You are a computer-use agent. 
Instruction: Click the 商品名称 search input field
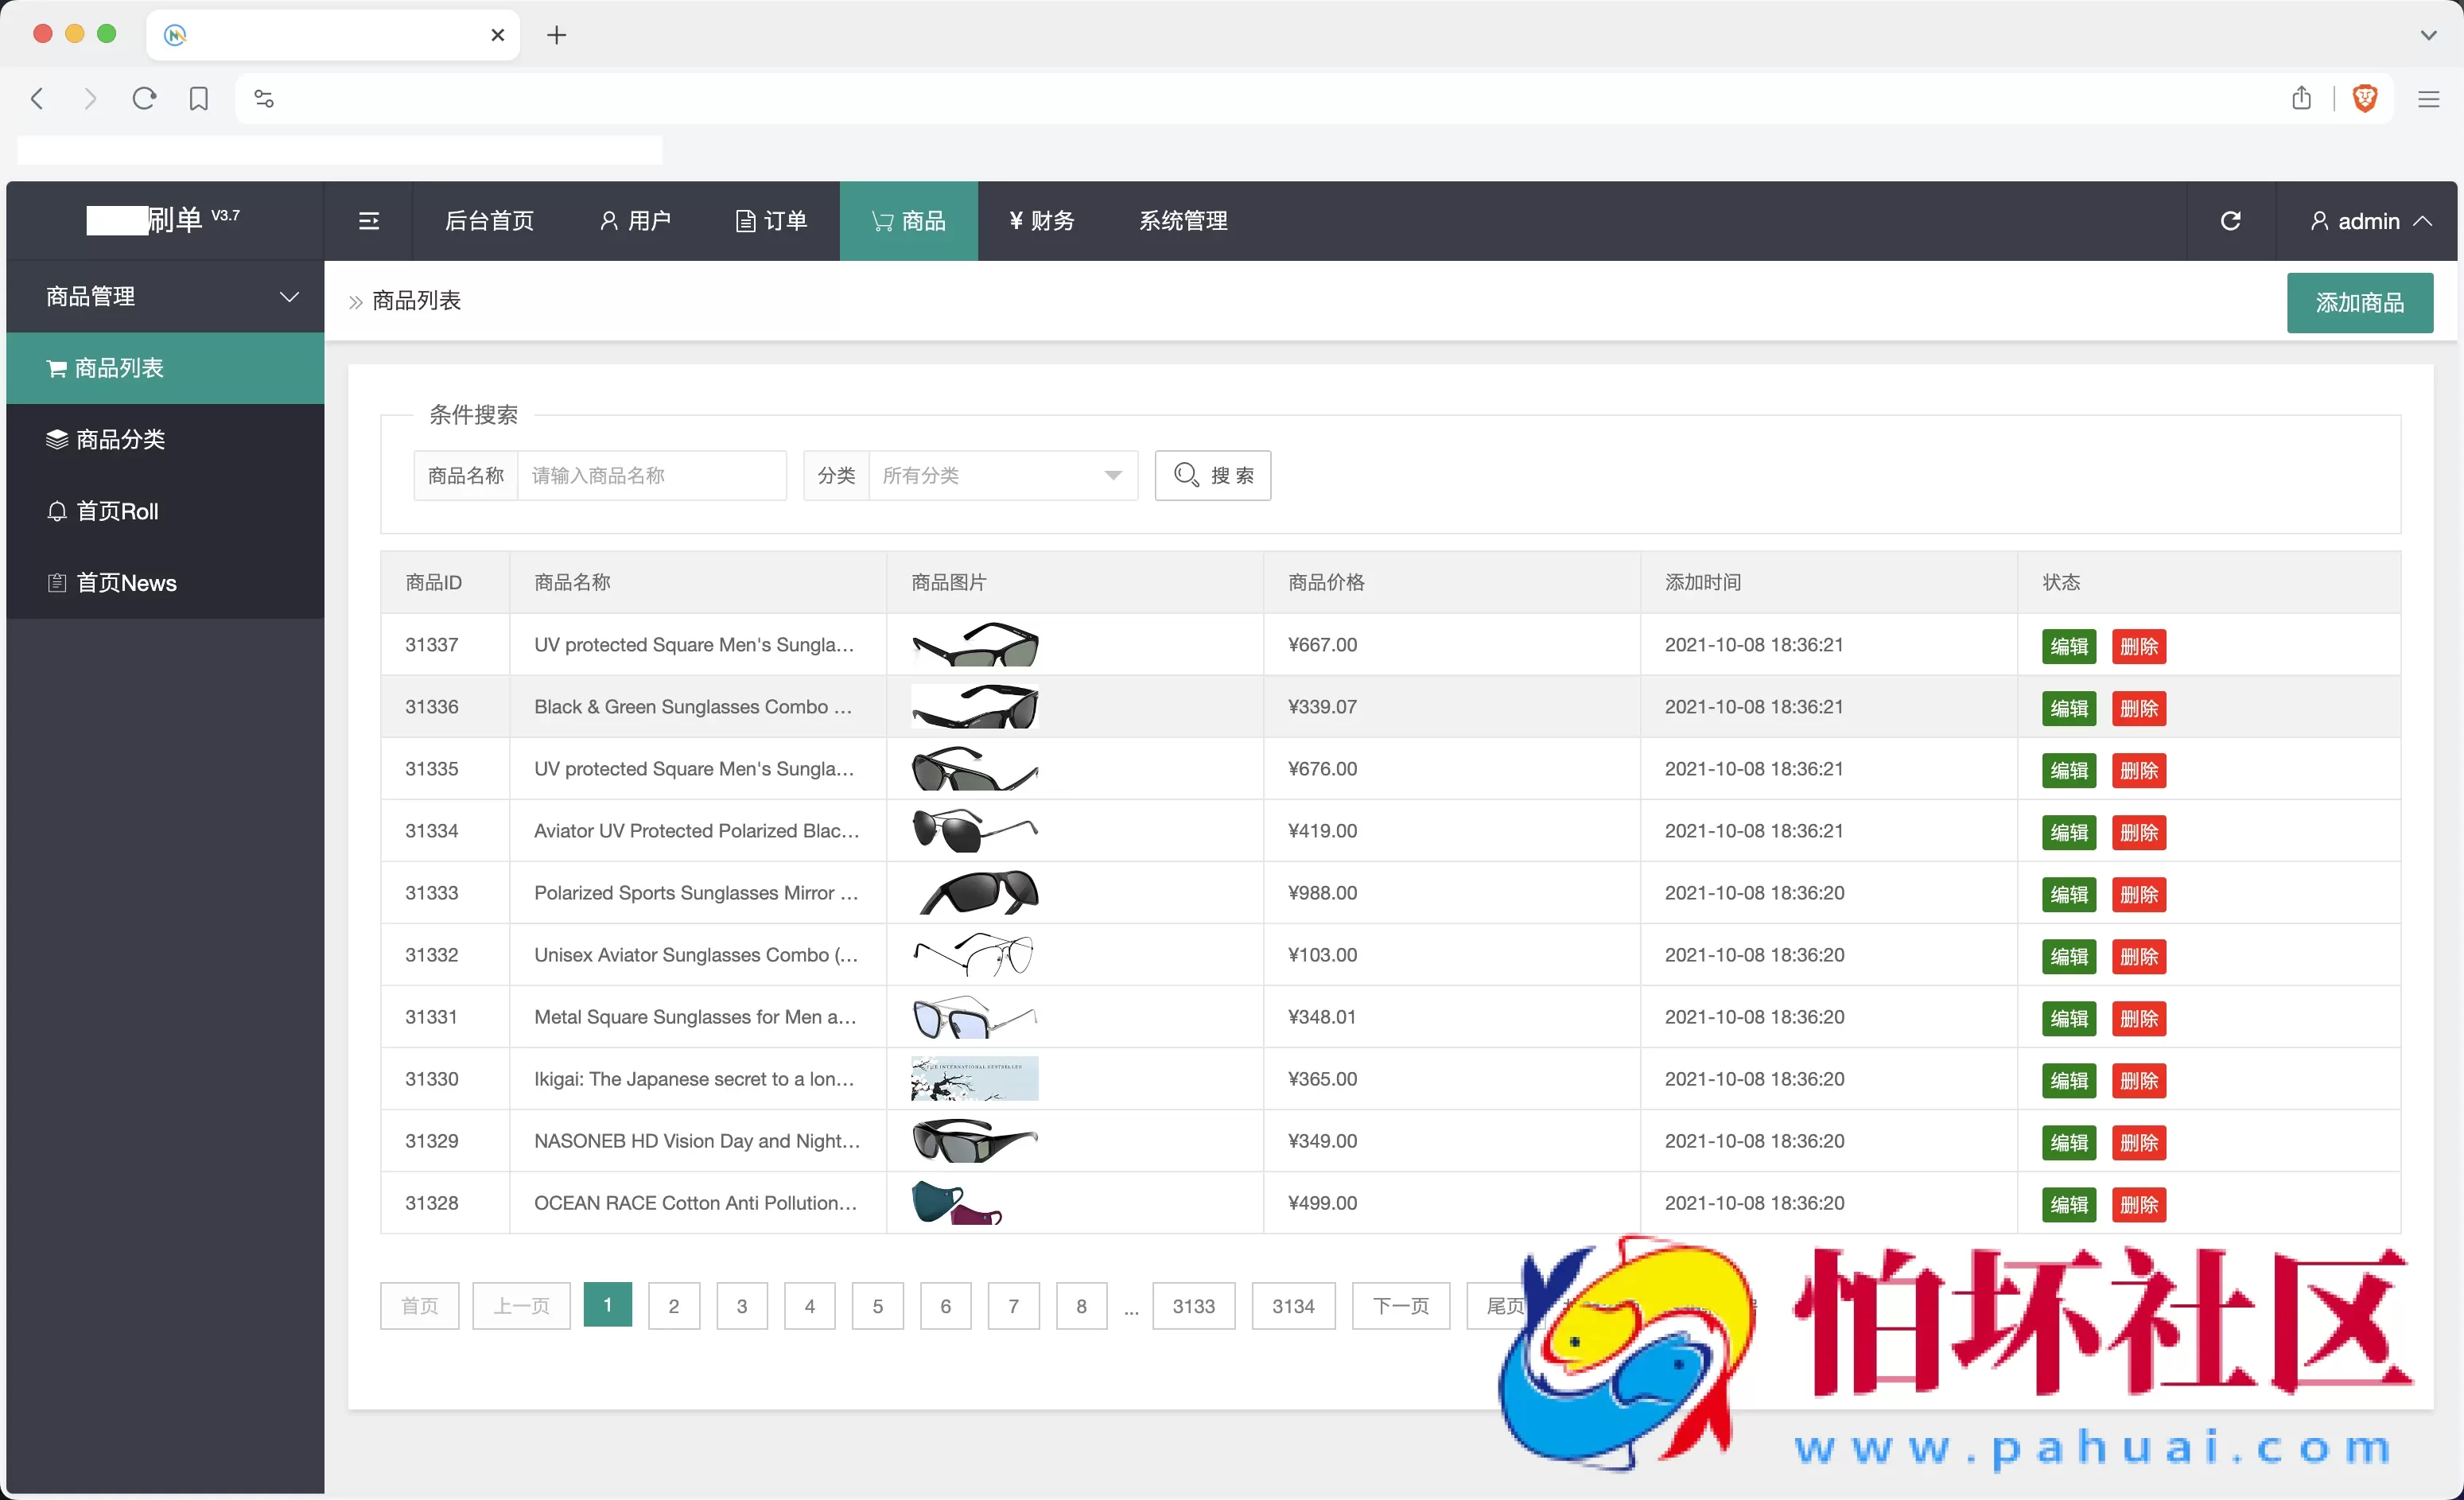point(652,475)
